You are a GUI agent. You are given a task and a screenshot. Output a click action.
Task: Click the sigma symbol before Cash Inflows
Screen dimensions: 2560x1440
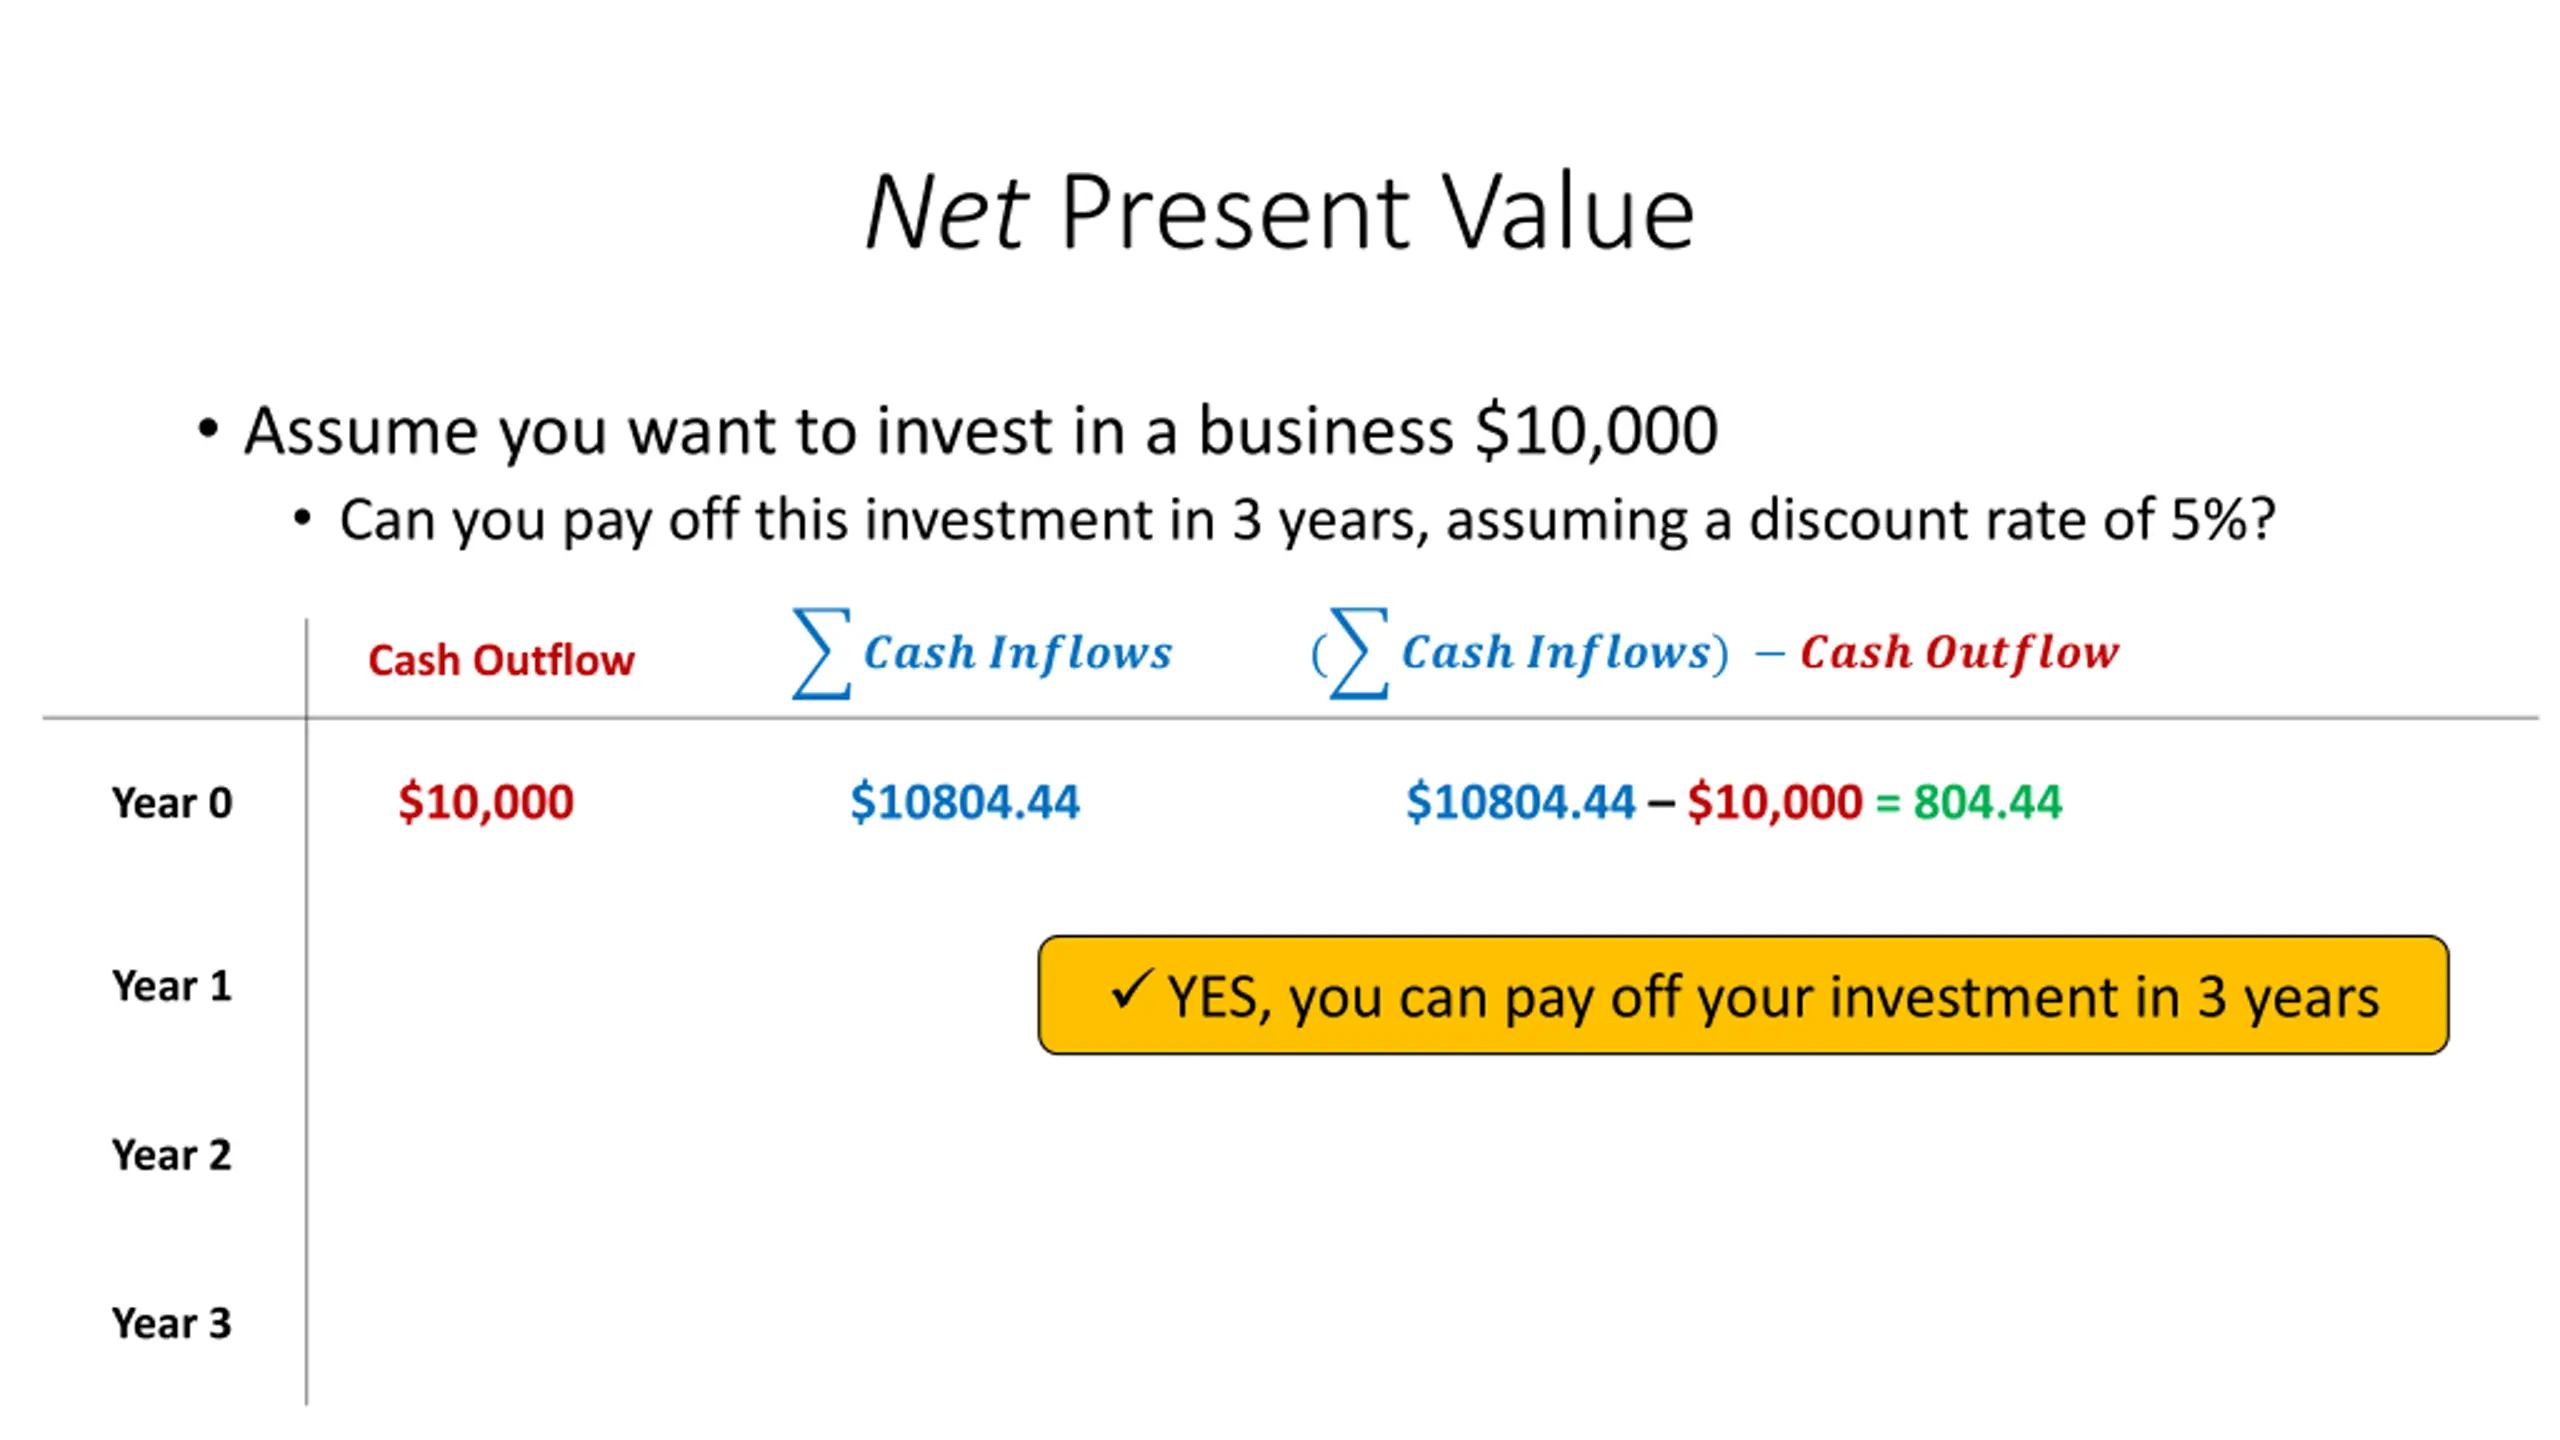click(x=822, y=653)
